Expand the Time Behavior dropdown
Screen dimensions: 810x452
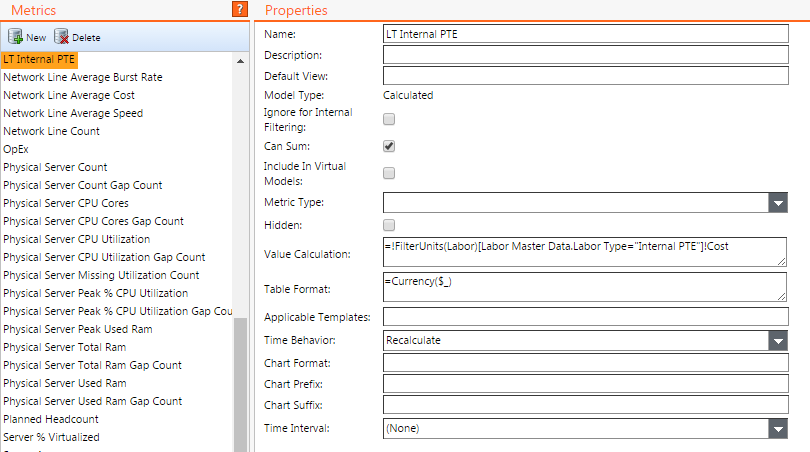coord(778,340)
